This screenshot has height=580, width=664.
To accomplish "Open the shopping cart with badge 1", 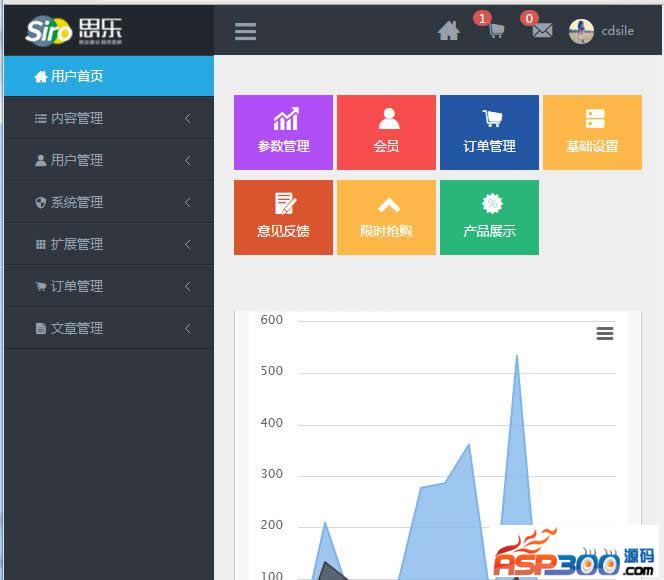I will click(x=497, y=30).
